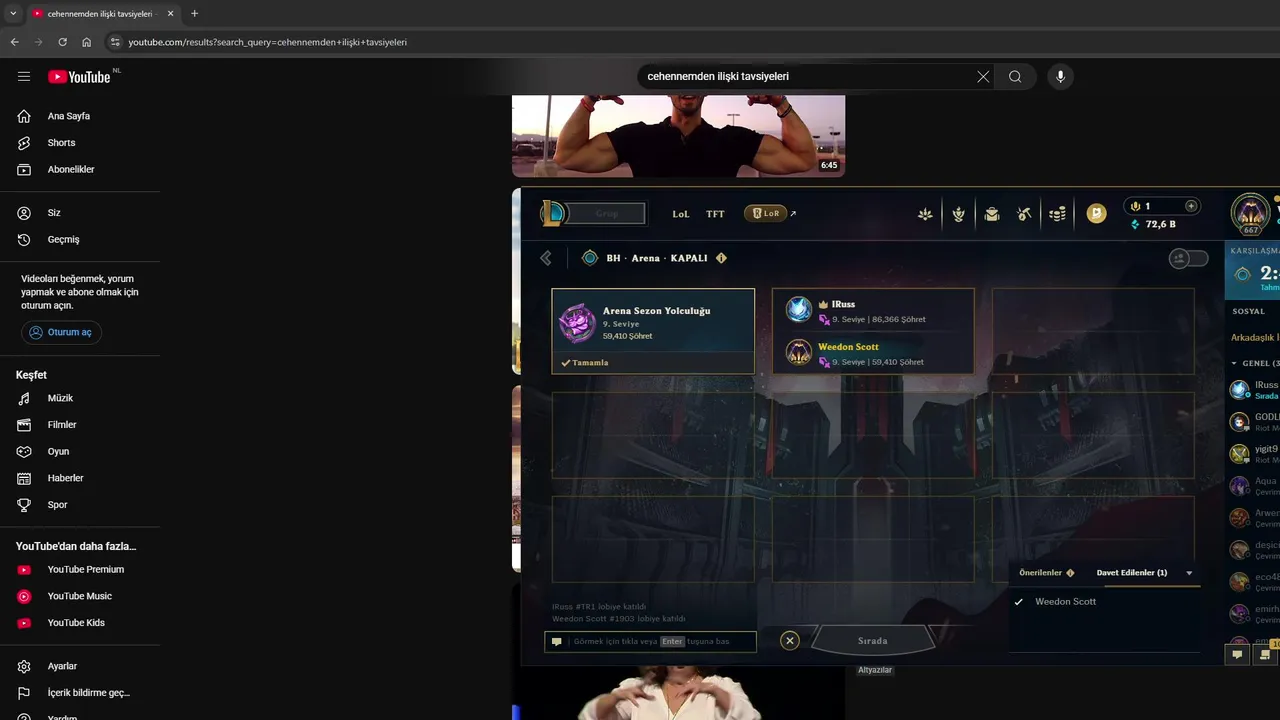
Task: Select the LoL tab in the client
Action: (681, 214)
